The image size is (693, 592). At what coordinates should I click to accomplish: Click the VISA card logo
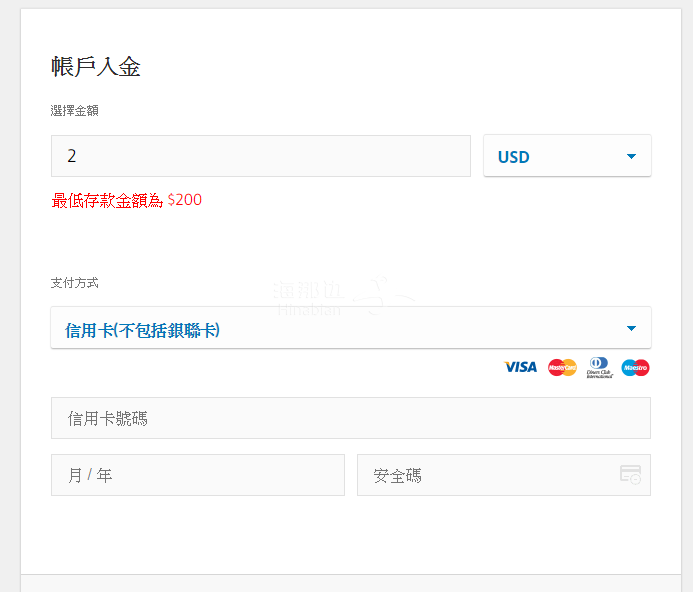point(520,367)
